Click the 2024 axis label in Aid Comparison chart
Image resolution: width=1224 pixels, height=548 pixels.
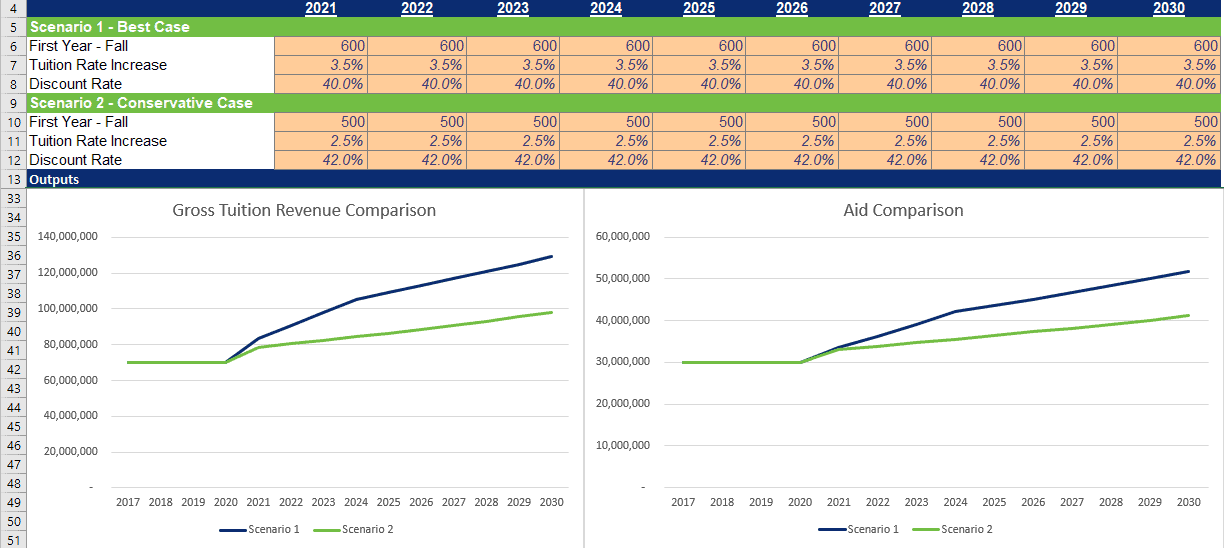pyautogui.click(x=955, y=501)
